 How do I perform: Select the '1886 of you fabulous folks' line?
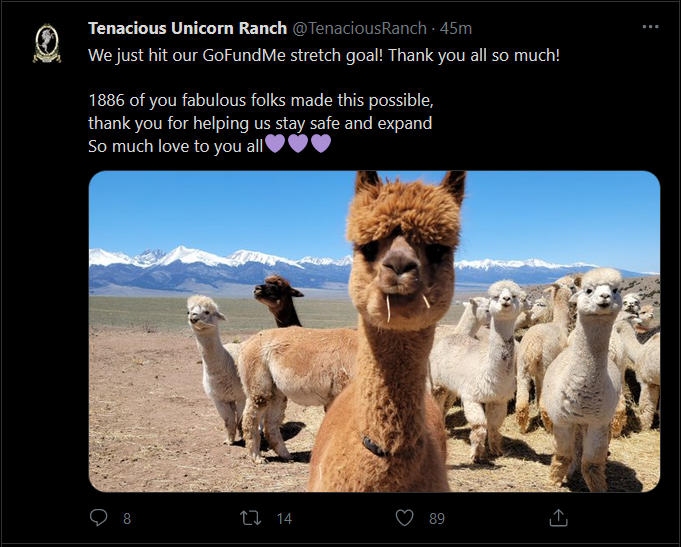pos(261,100)
